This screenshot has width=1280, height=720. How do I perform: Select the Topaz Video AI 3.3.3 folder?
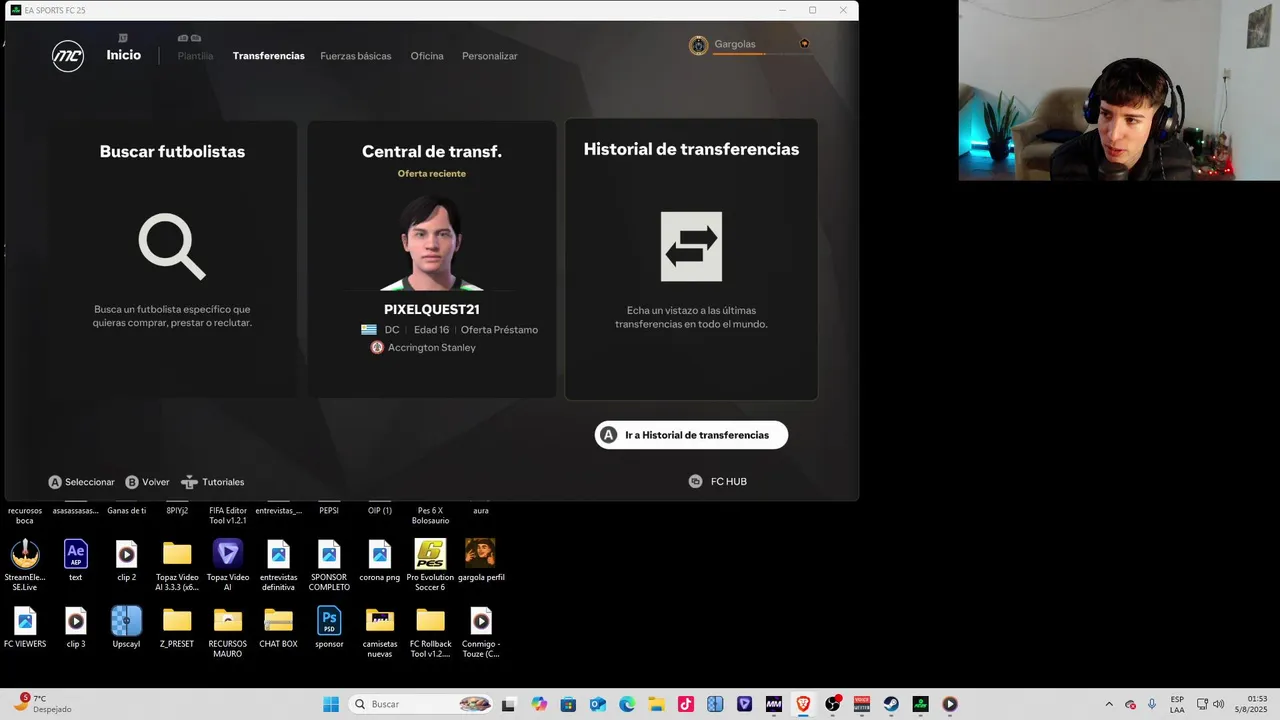click(x=177, y=563)
